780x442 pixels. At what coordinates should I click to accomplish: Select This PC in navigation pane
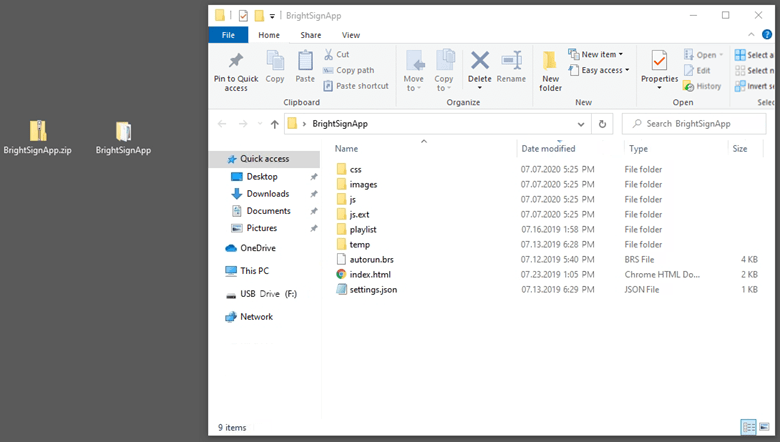[x=254, y=271]
